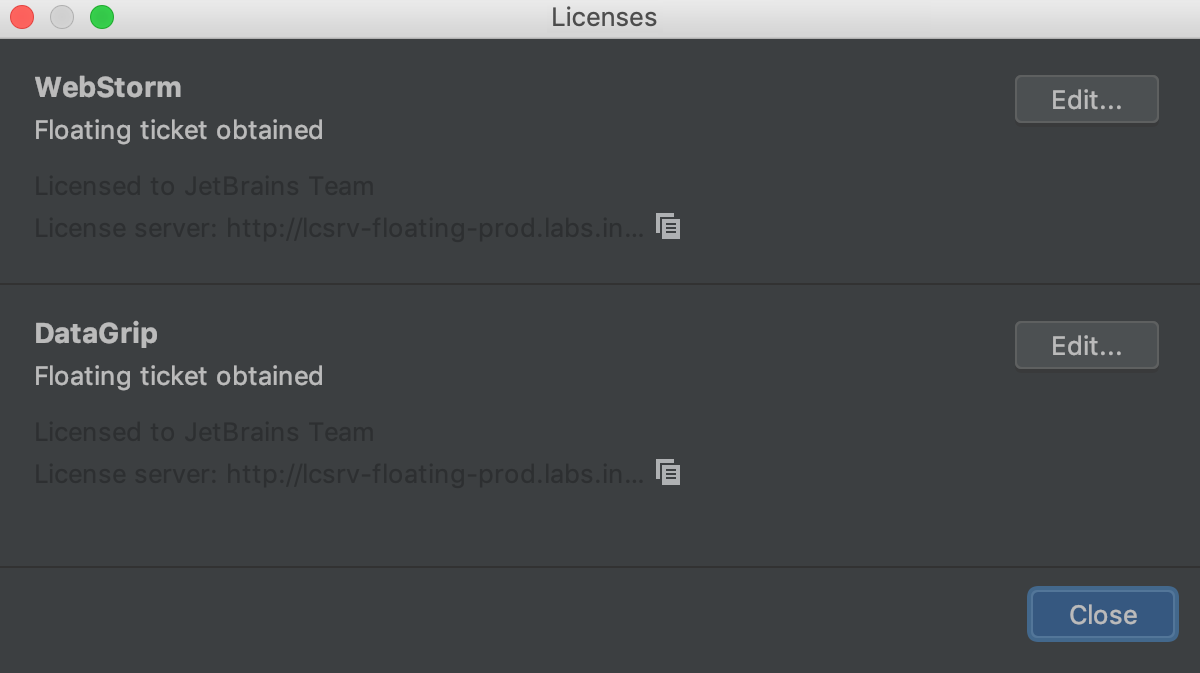Screen dimensions: 1200x673
Task: Minimize the Licenses window with yellow button
Action: pyautogui.click(x=61, y=17)
